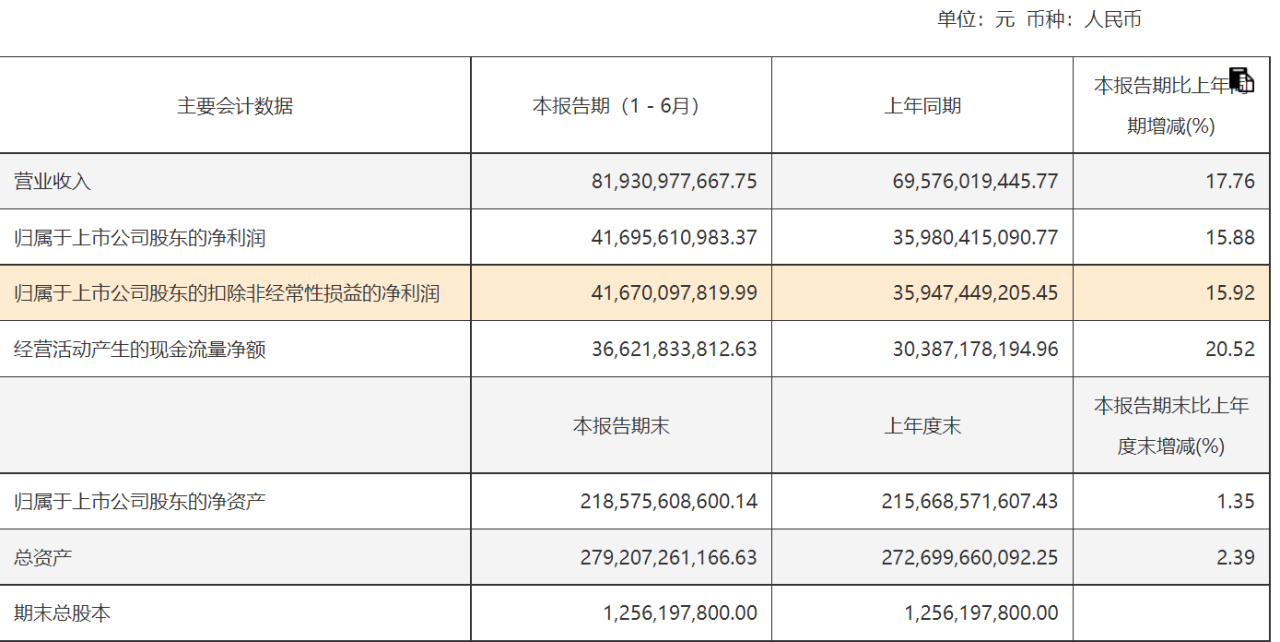The width and height of the screenshot is (1280, 642).
Task: Click the 上年同期 column header
Action: (922, 106)
